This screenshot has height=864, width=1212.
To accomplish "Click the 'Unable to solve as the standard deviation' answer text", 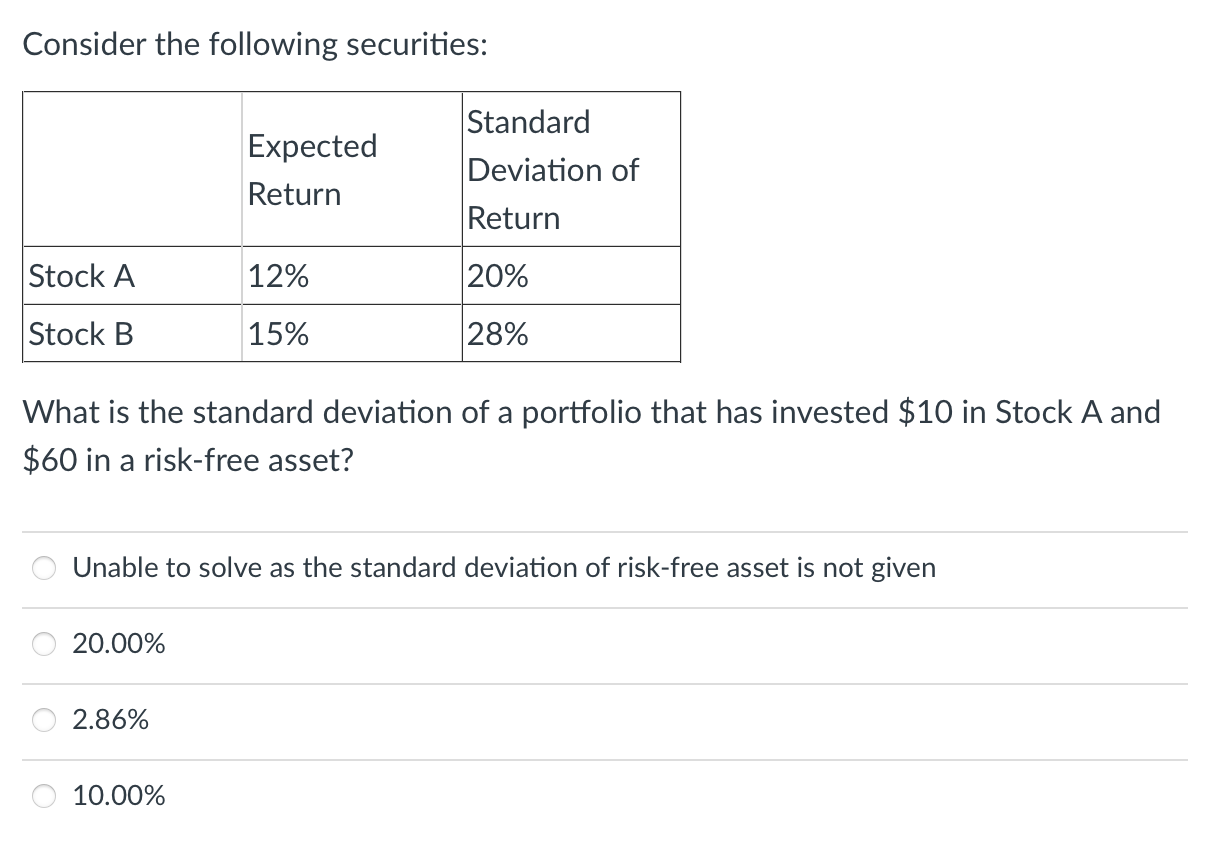I will pos(504,568).
